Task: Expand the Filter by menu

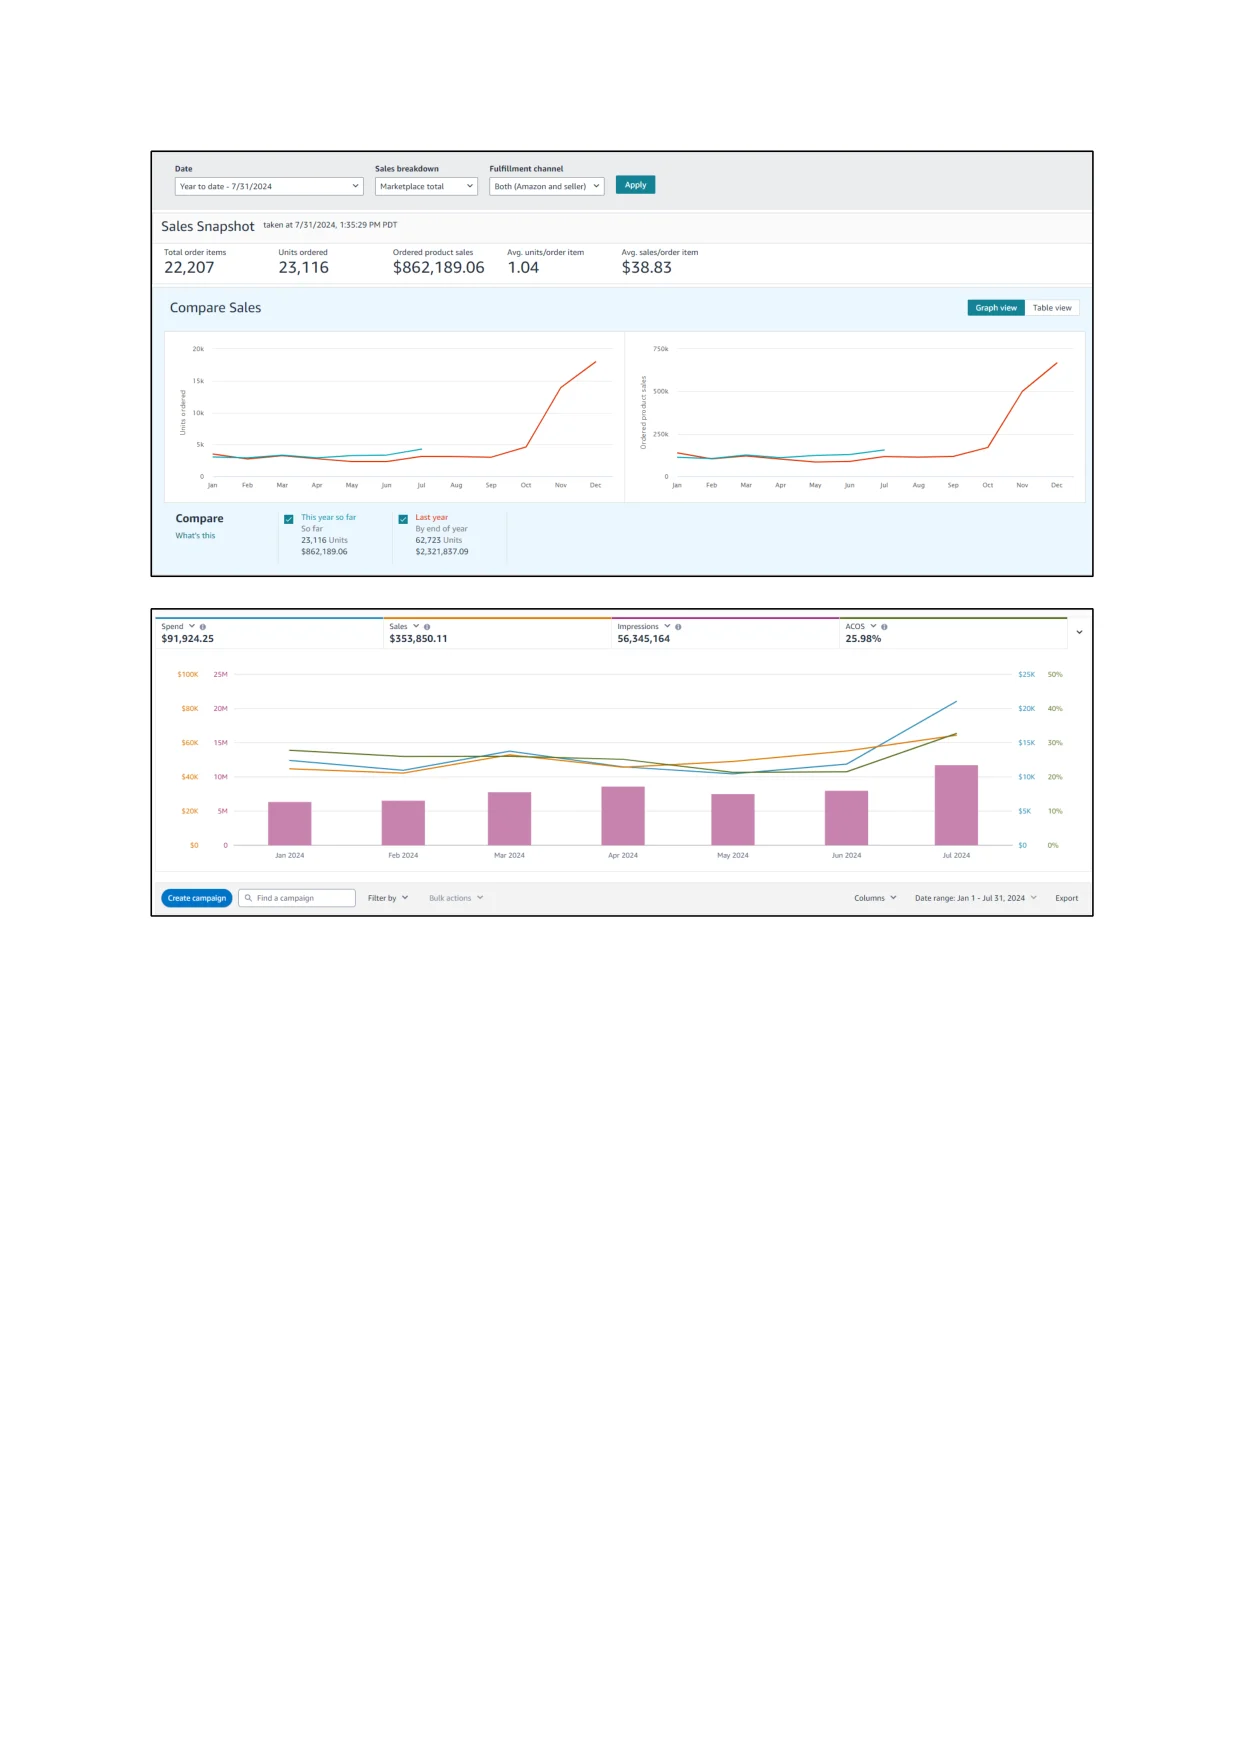Action: point(388,898)
